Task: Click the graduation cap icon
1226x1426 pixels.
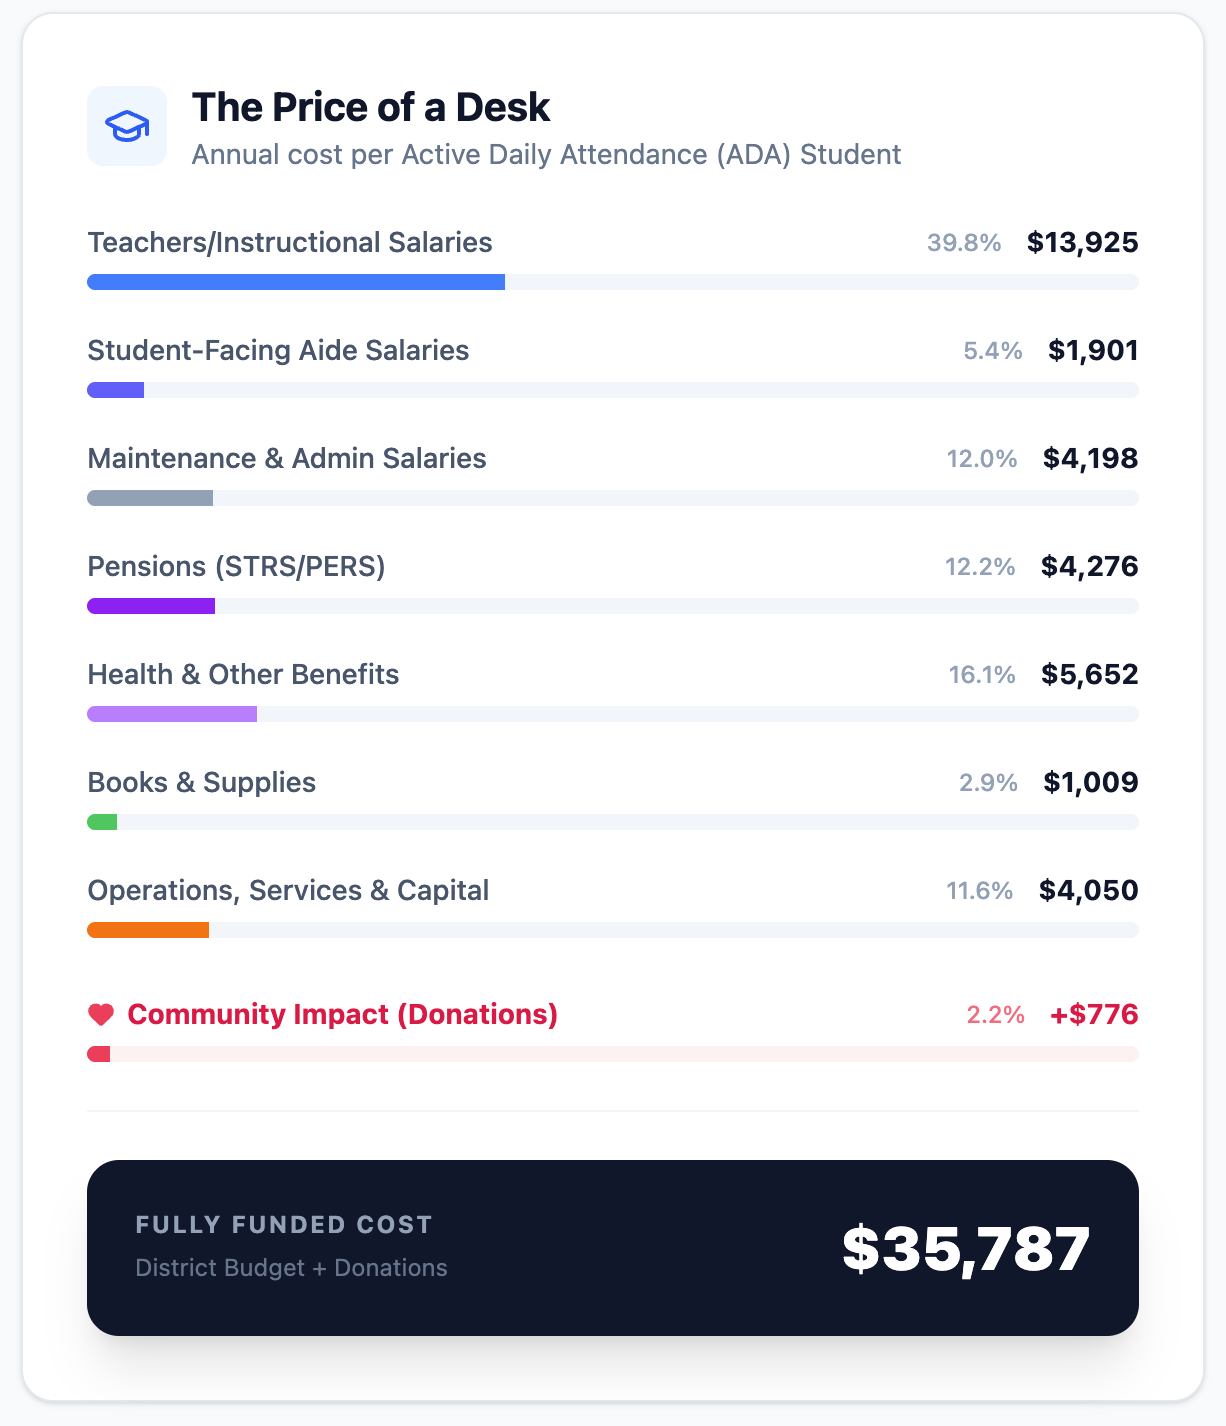Action: click(127, 126)
